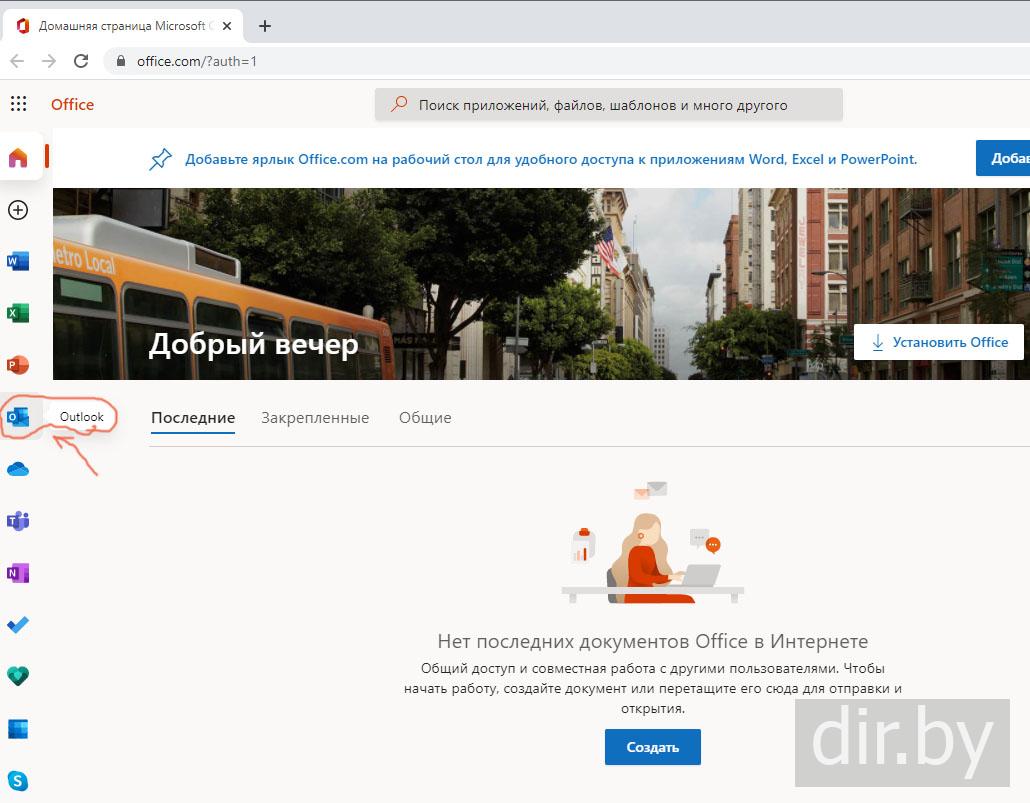1030x803 pixels.
Task: Click the browser back arrow
Action: coord(17,61)
